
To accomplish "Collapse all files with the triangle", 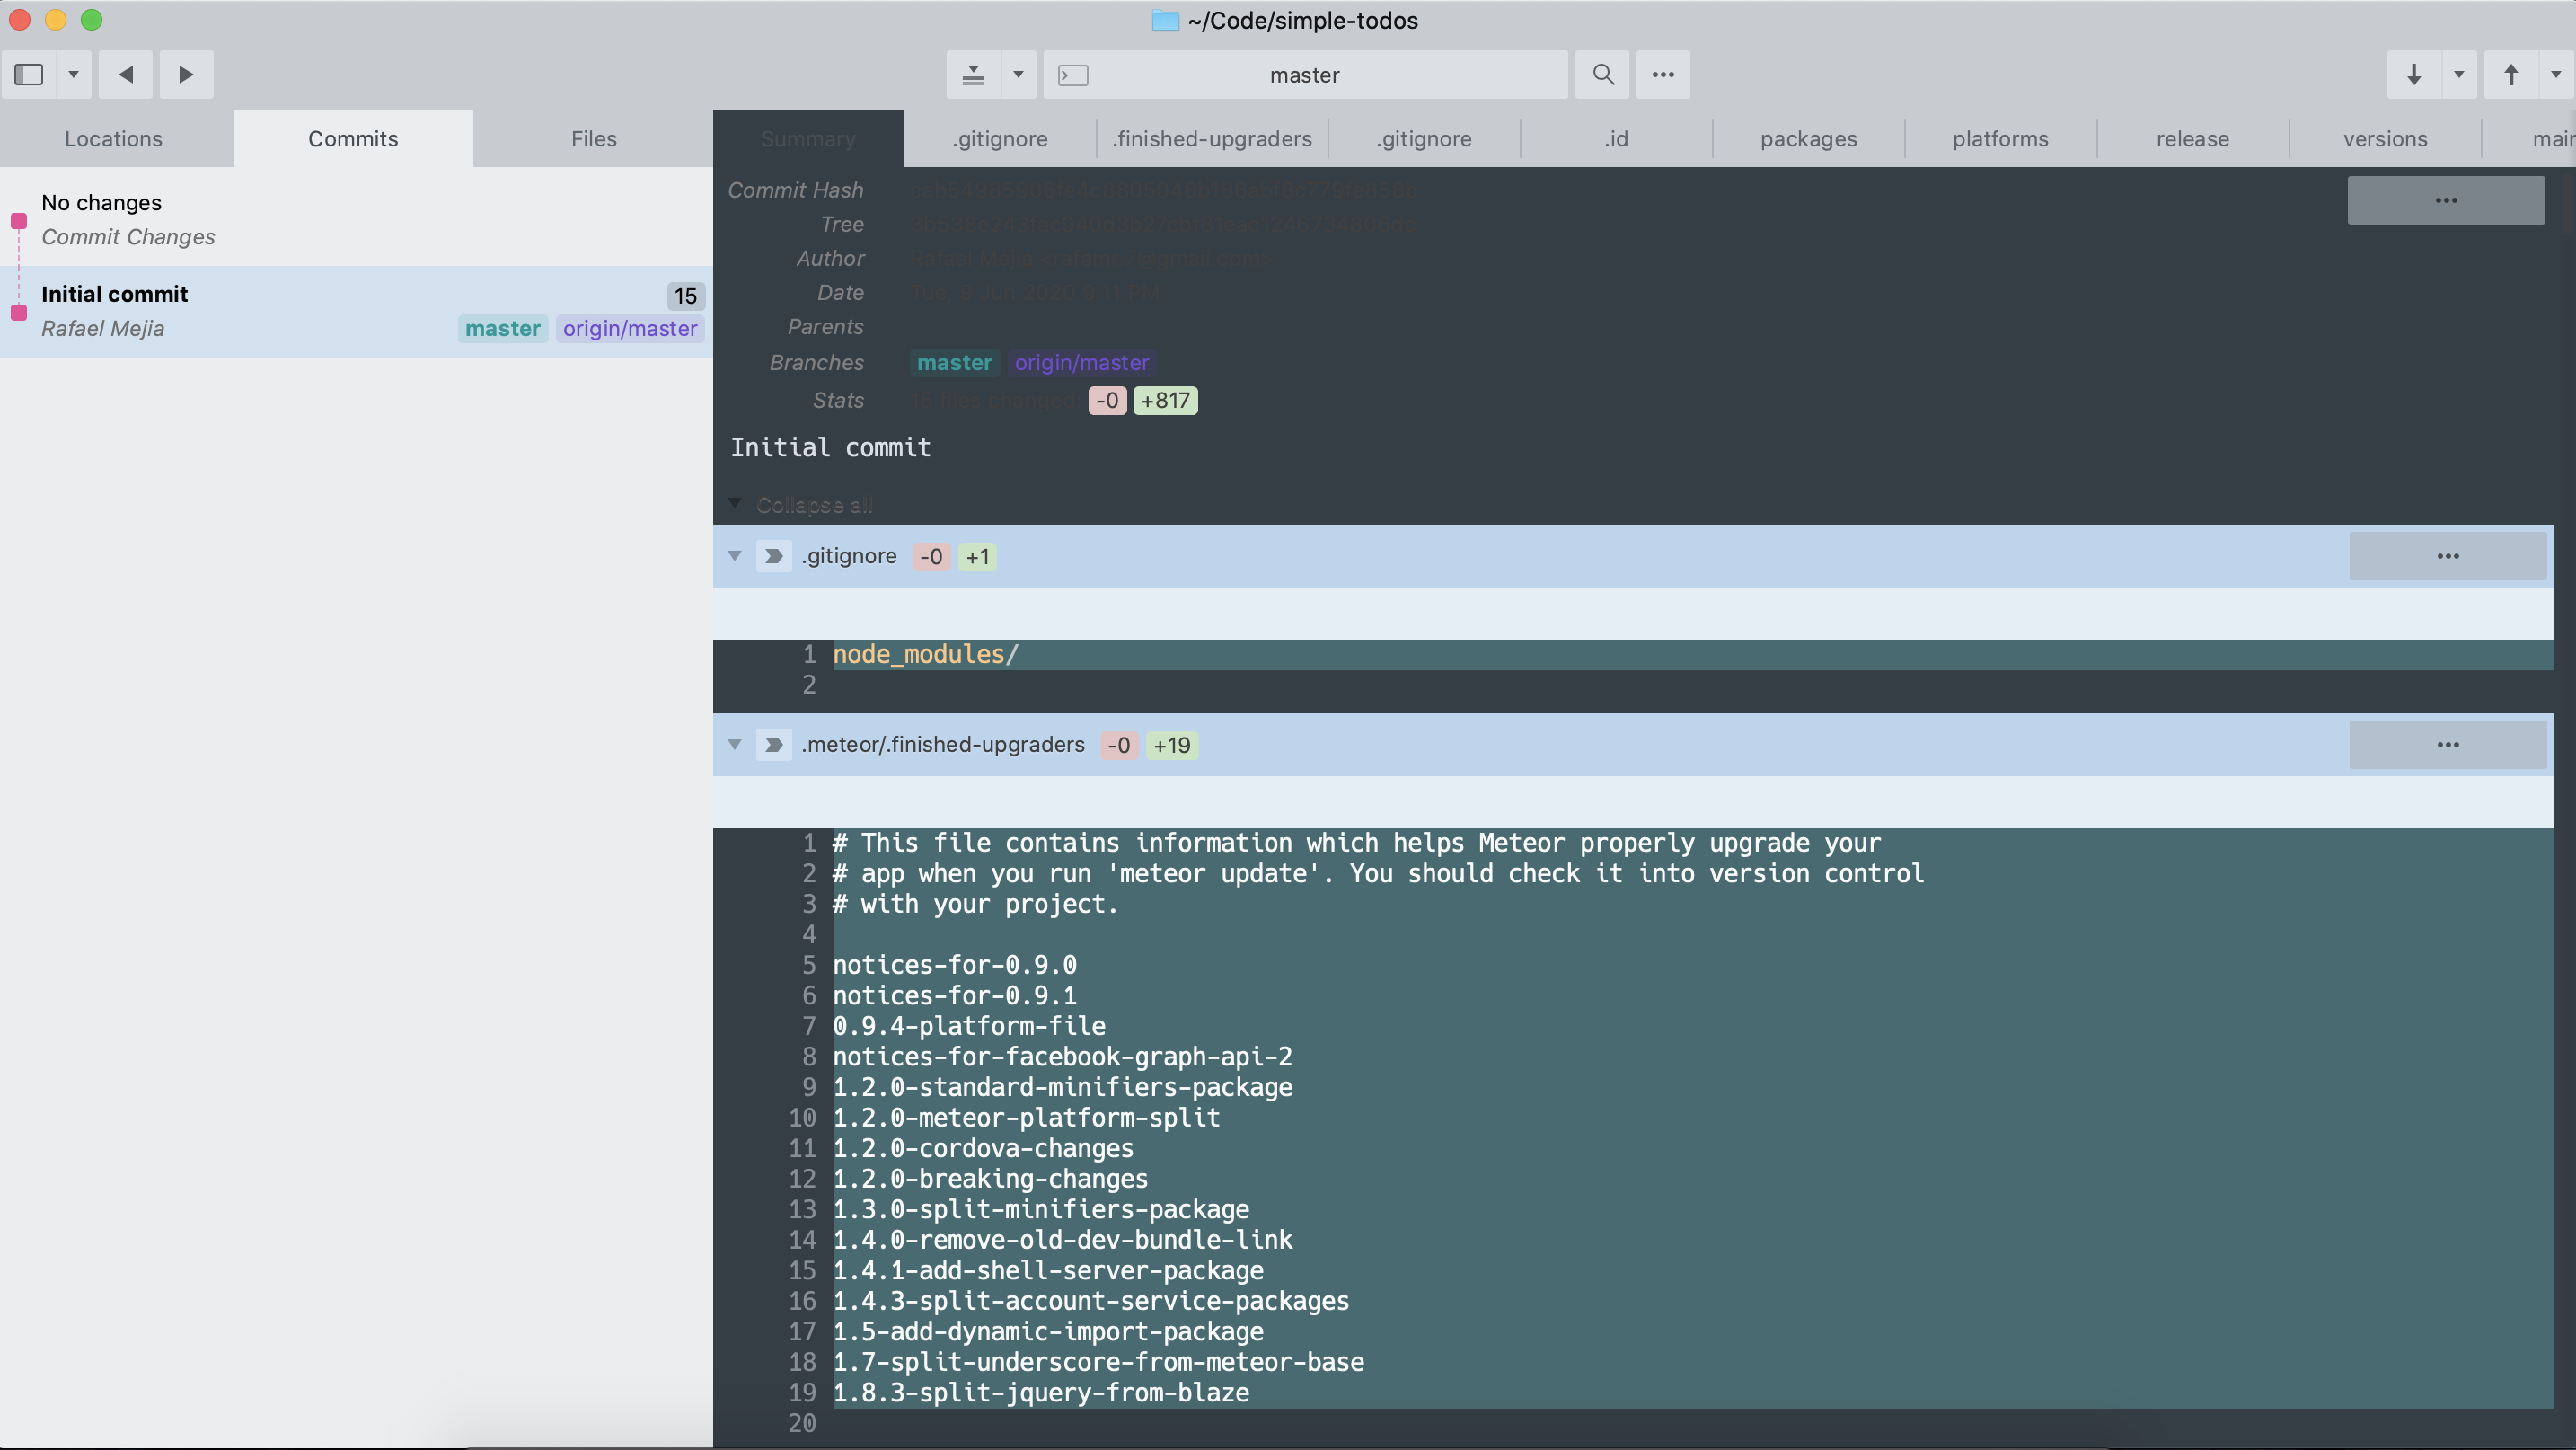I will coord(735,504).
